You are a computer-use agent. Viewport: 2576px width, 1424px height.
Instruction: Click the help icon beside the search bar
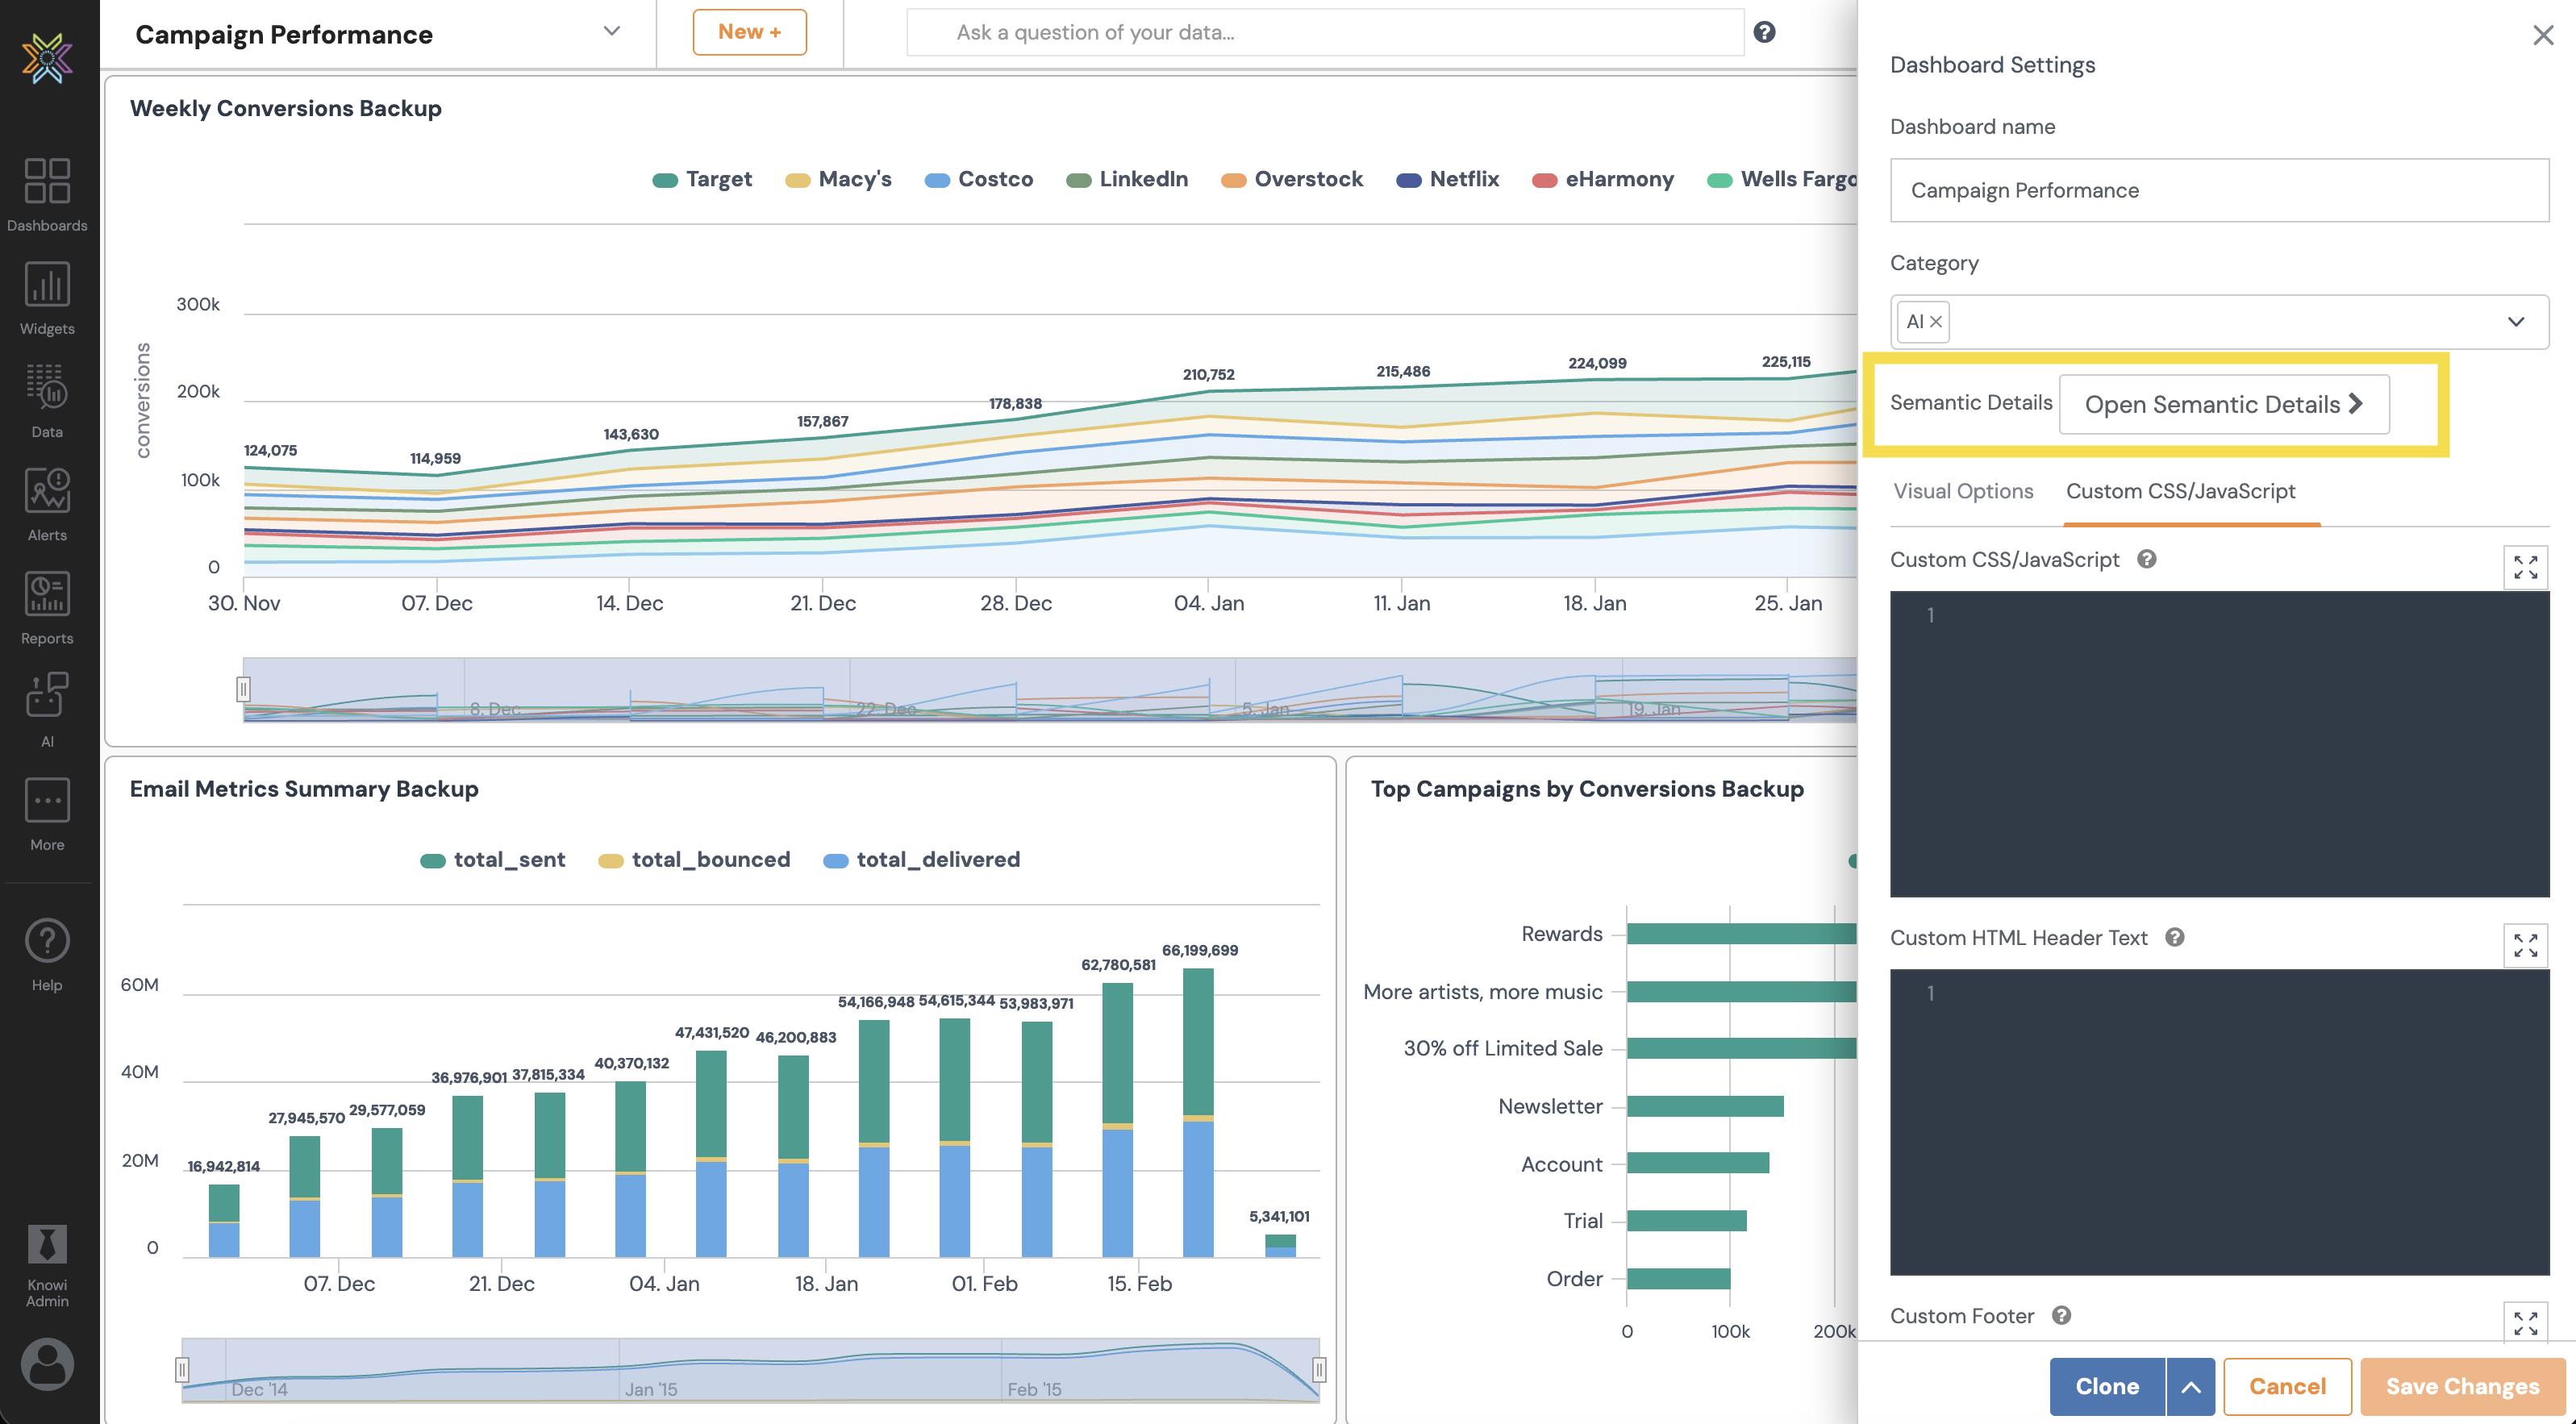pos(1765,32)
